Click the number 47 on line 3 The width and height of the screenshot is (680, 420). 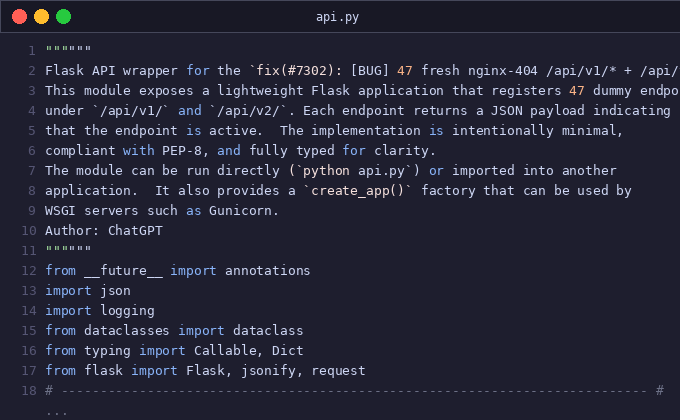pos(577,91)
